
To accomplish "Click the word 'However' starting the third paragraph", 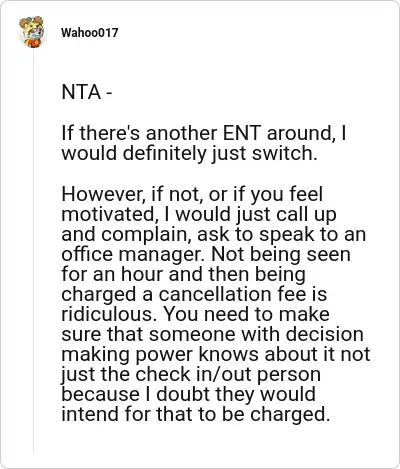I will 102,194.
